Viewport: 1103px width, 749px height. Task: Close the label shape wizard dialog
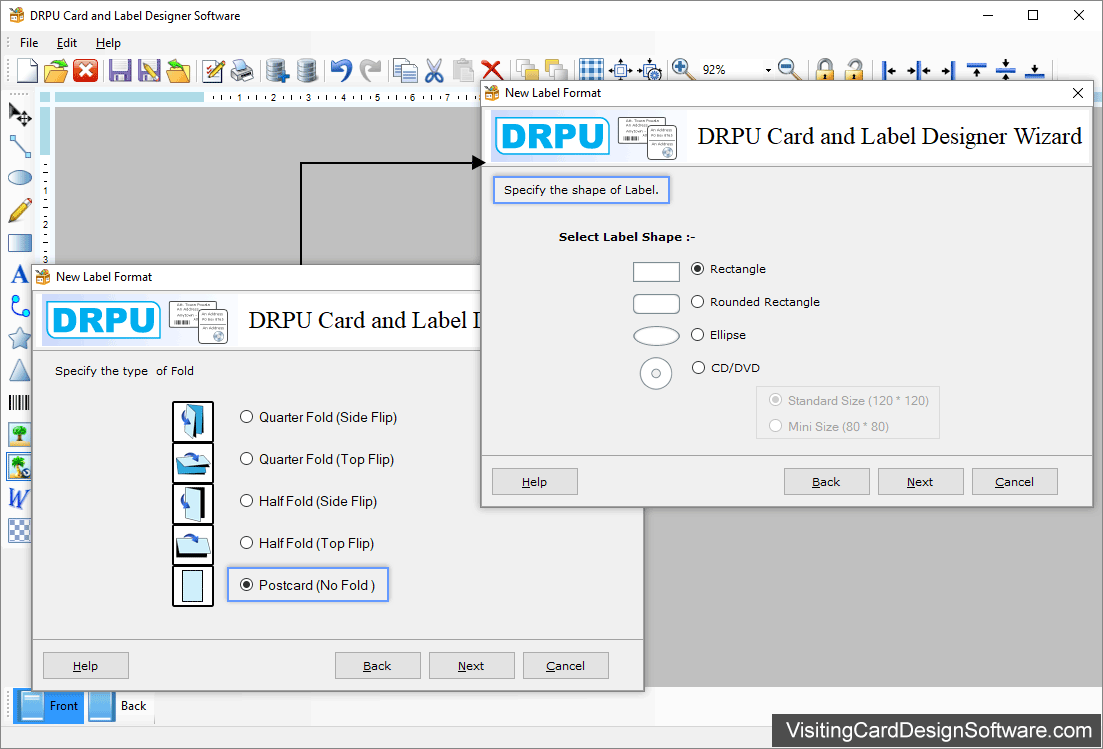1078,93
